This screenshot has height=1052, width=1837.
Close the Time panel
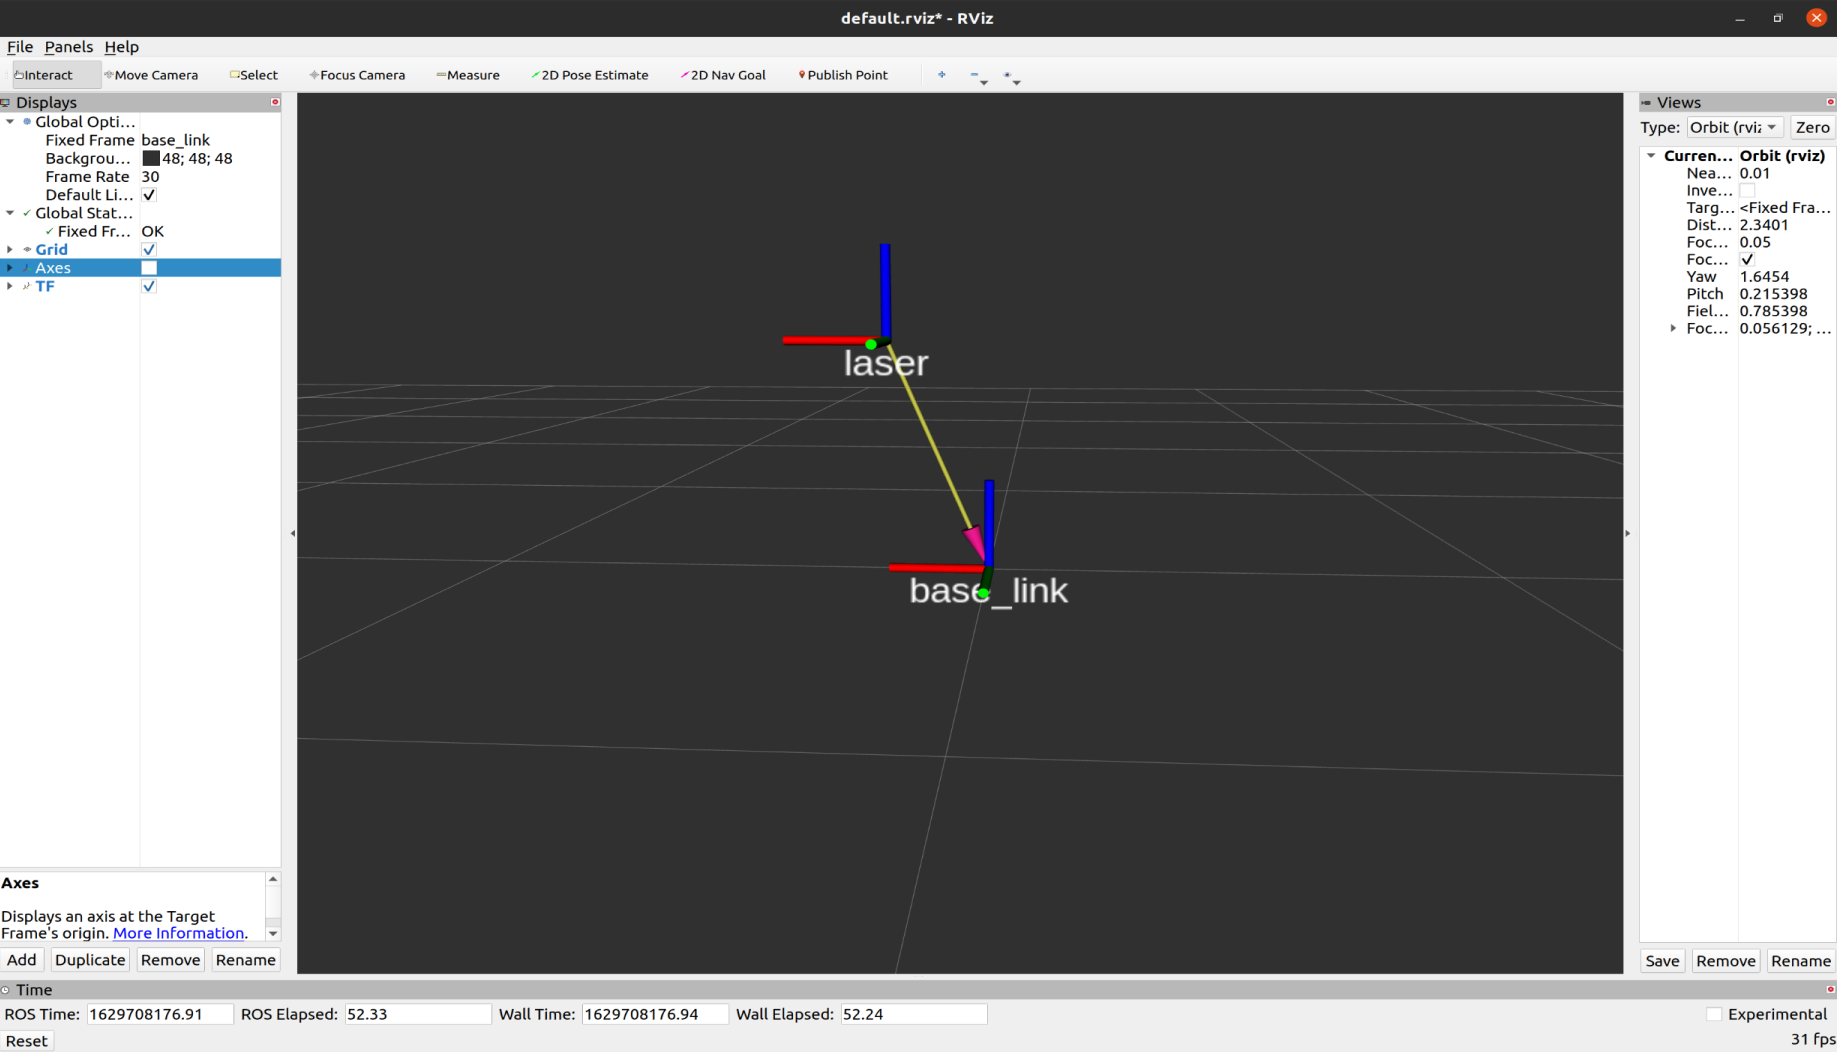(x=1830, y=989)
